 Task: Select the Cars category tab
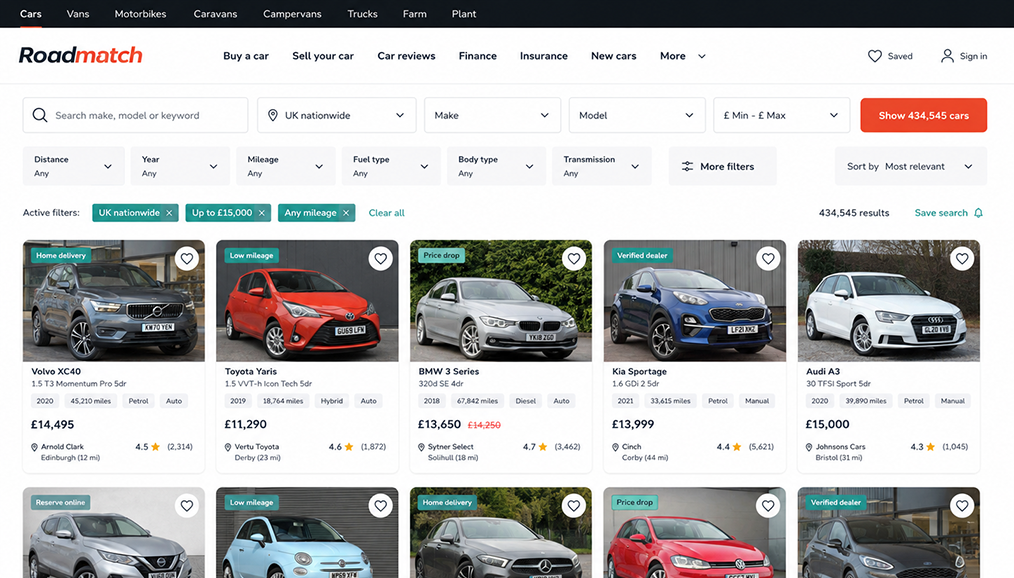coord(30,14)
